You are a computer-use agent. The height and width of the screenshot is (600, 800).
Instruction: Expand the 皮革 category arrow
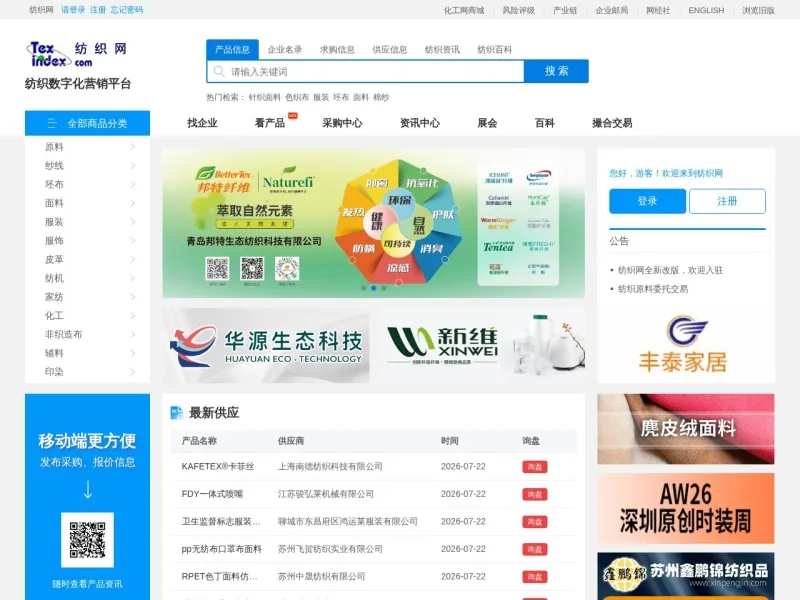click(x=133, y=259)
